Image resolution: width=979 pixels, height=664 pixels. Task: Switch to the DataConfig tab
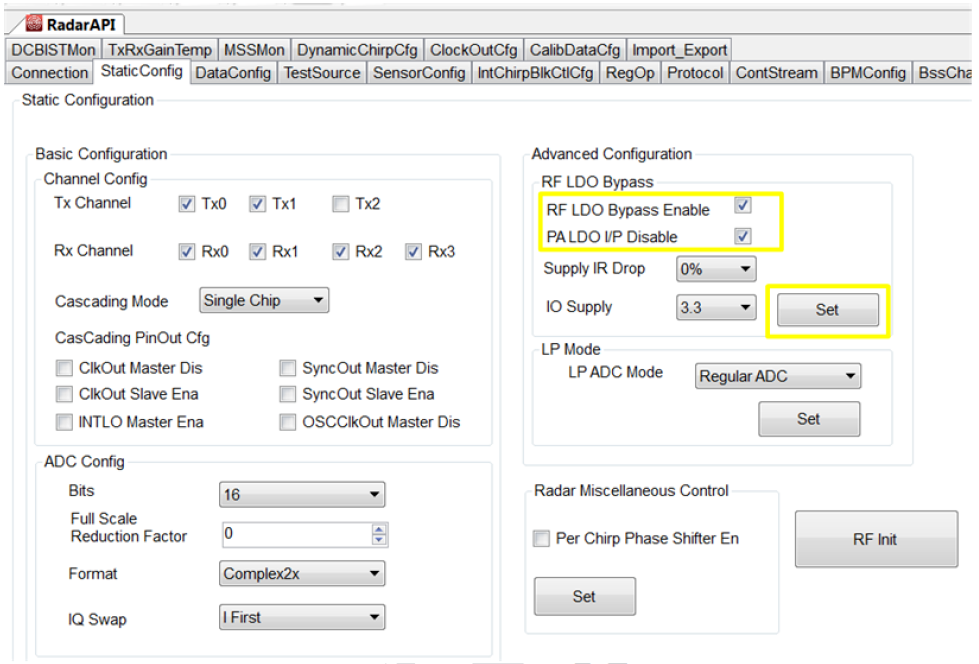click(233, 72)
